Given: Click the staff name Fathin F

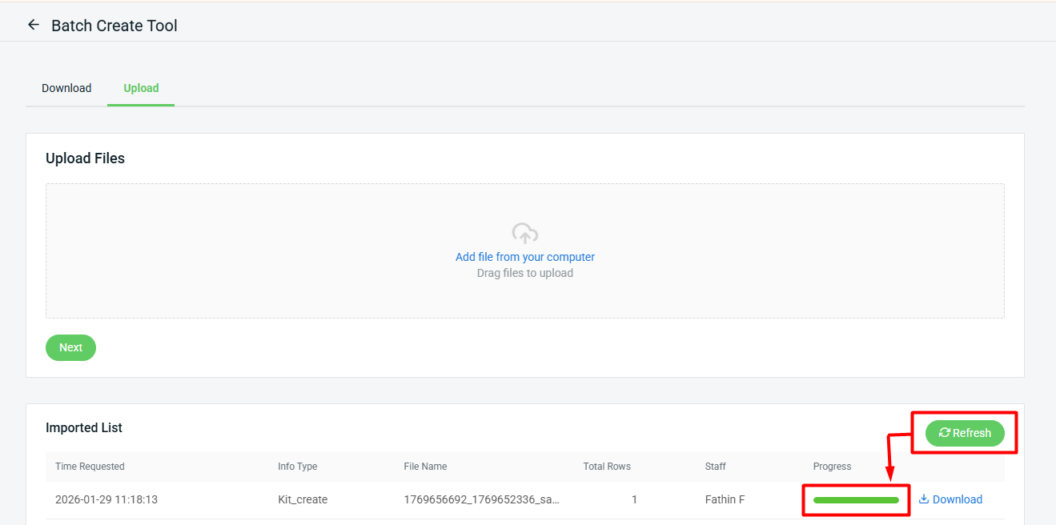Looking at the screenshot, I should coord(725,499).
